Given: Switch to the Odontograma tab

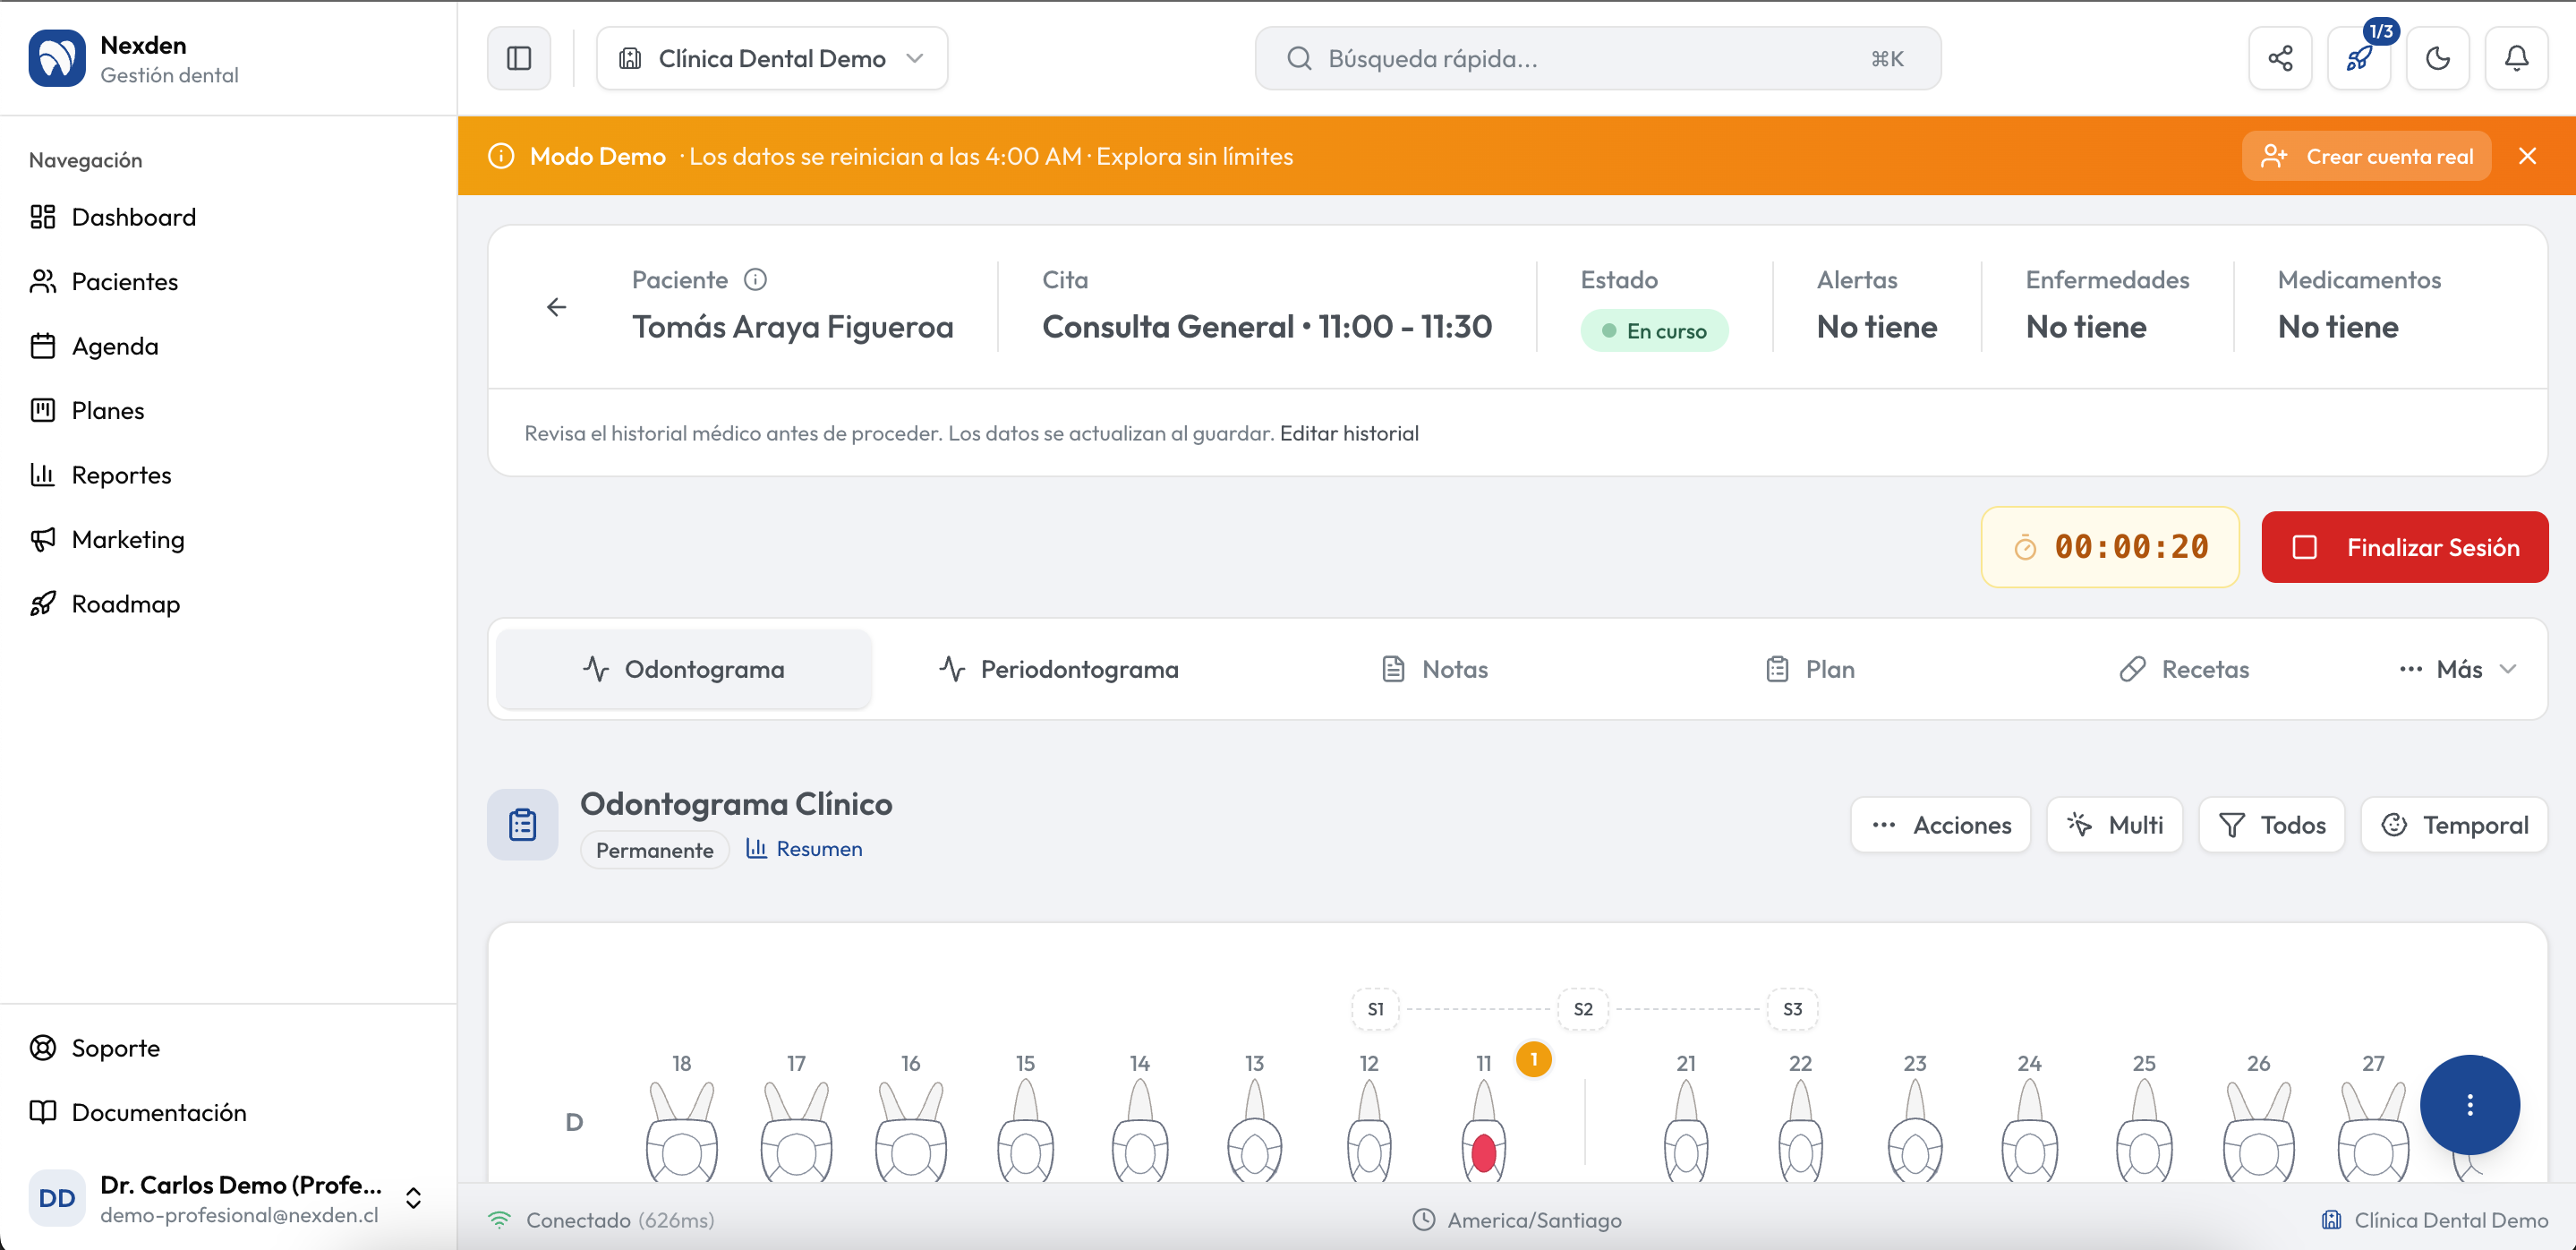Looking at the screenshot, I should (684, 669).
